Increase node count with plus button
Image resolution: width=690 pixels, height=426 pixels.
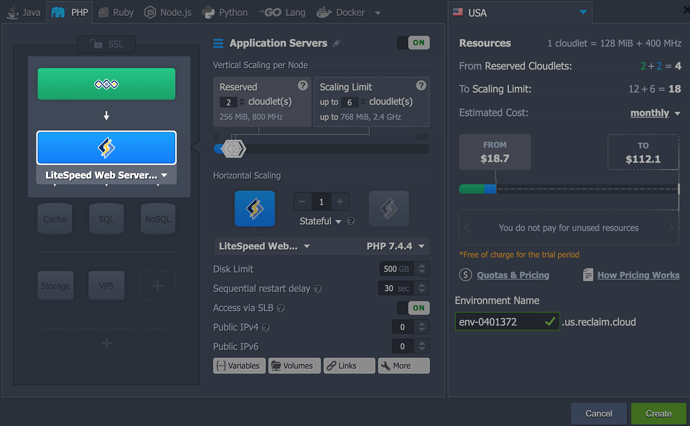340,202
